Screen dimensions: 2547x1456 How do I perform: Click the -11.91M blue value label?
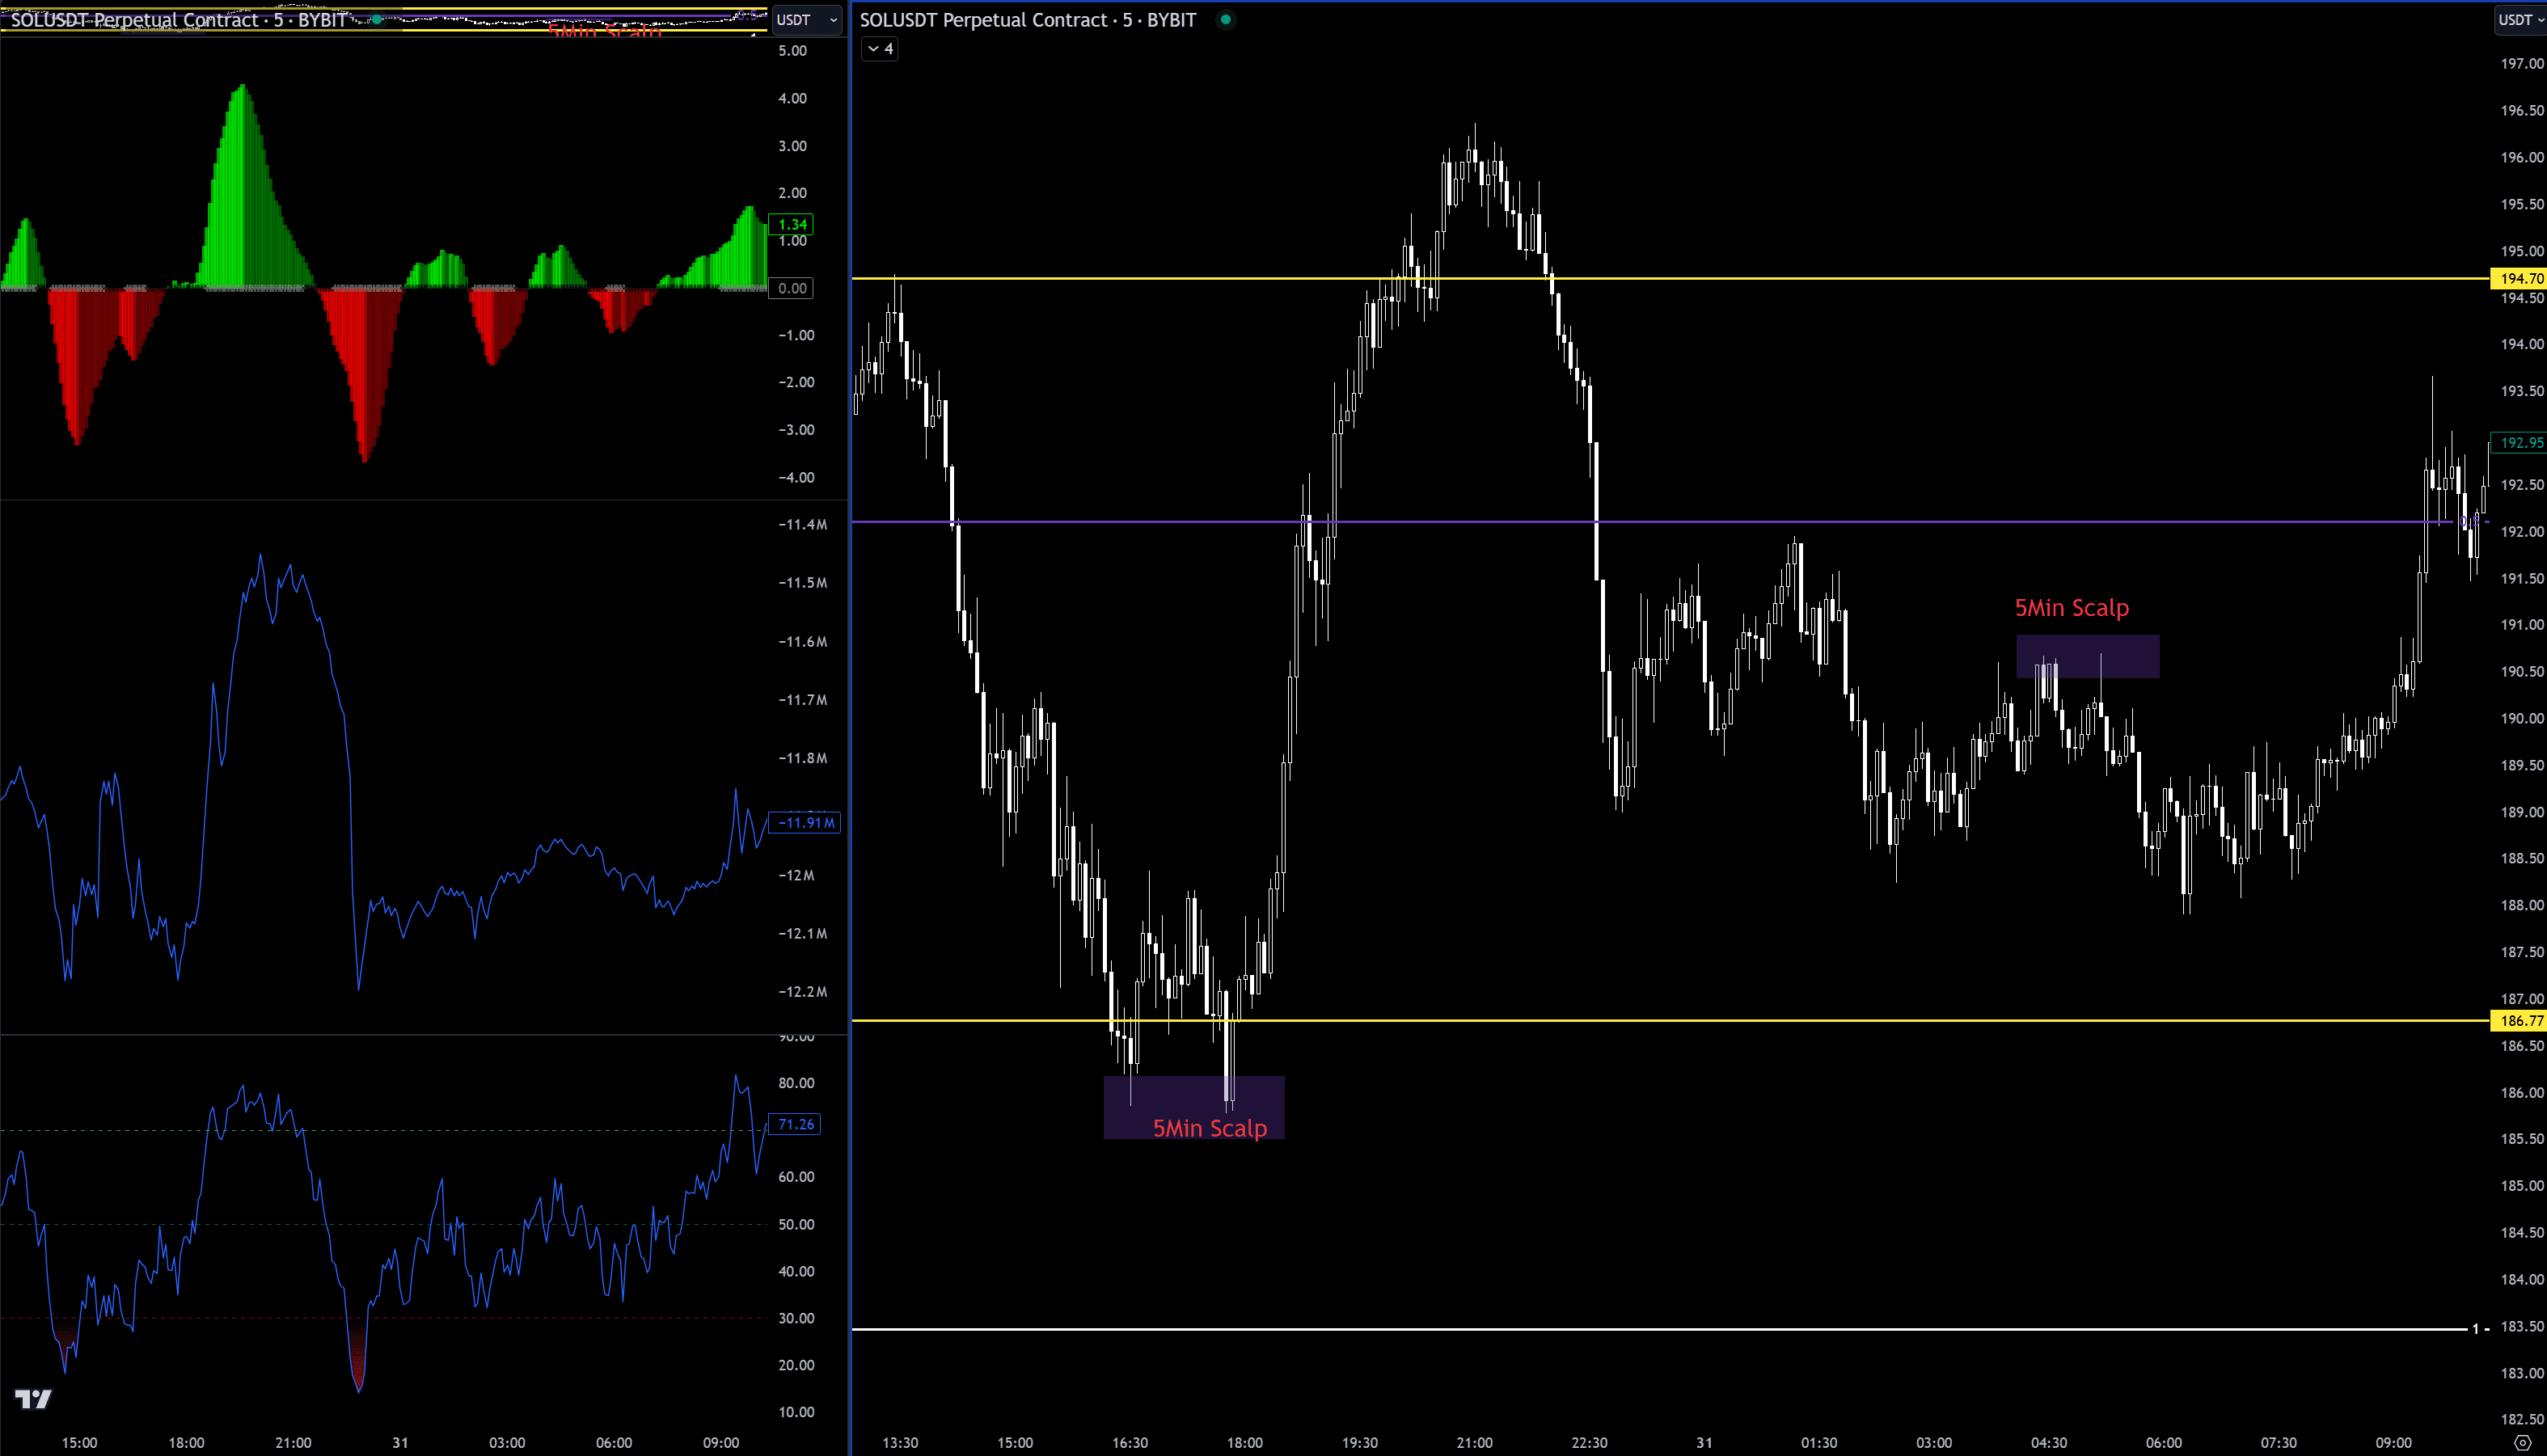(x=804, y=823)
